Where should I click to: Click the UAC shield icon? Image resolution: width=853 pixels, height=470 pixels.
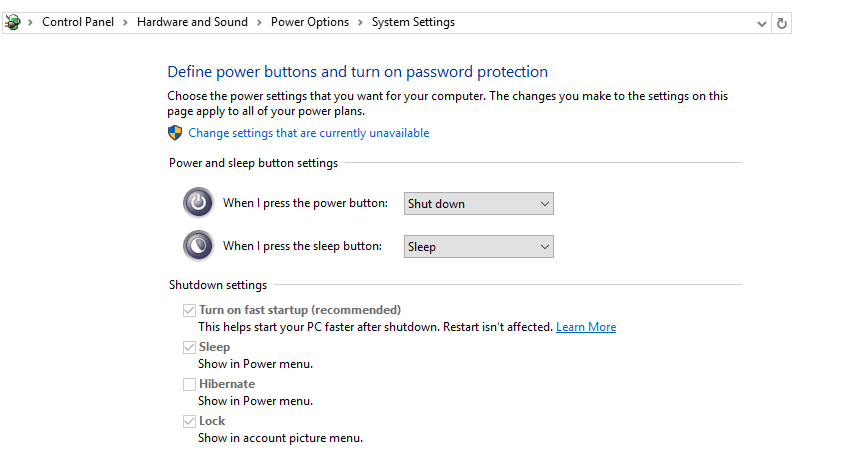click(x=175, y=133)
